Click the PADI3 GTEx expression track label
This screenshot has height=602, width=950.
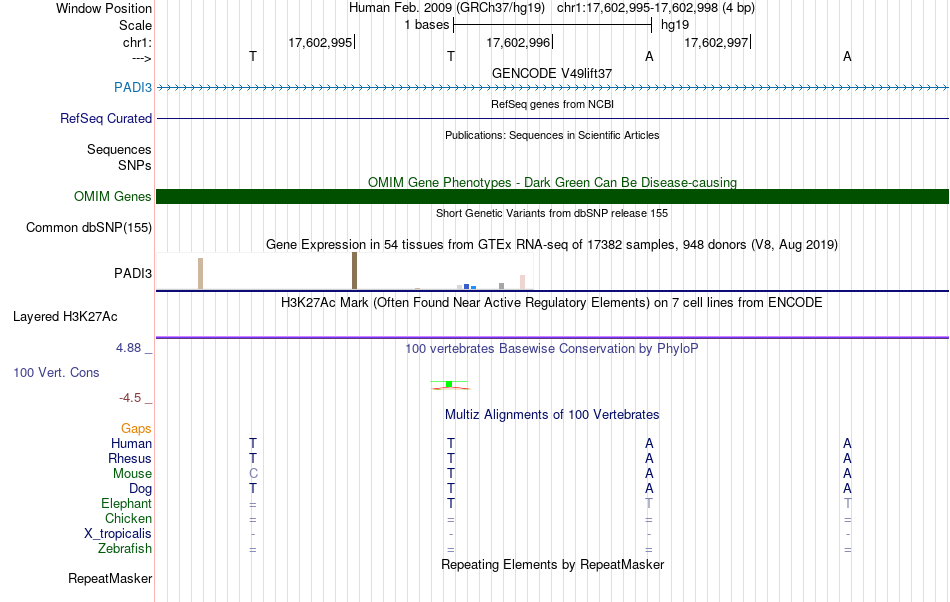(133, 274)
